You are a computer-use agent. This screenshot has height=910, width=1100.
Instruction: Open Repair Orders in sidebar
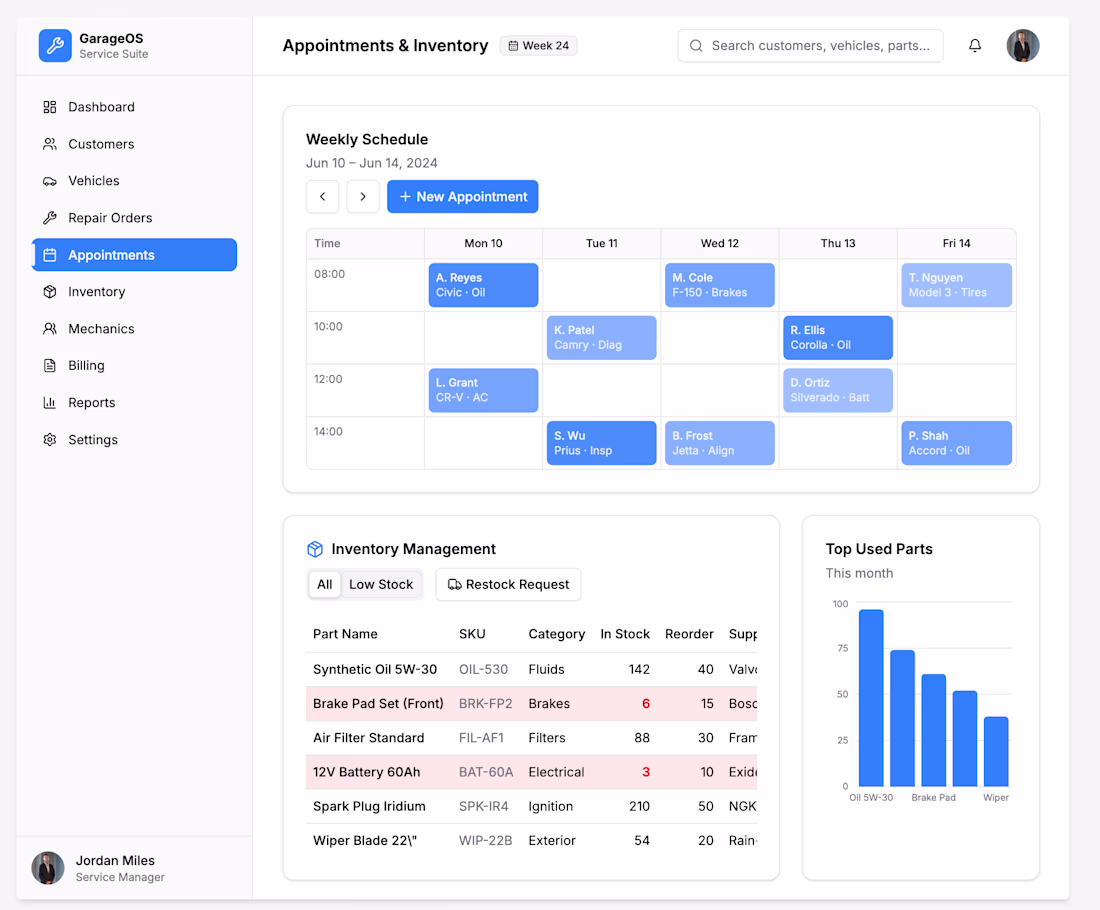134,218
